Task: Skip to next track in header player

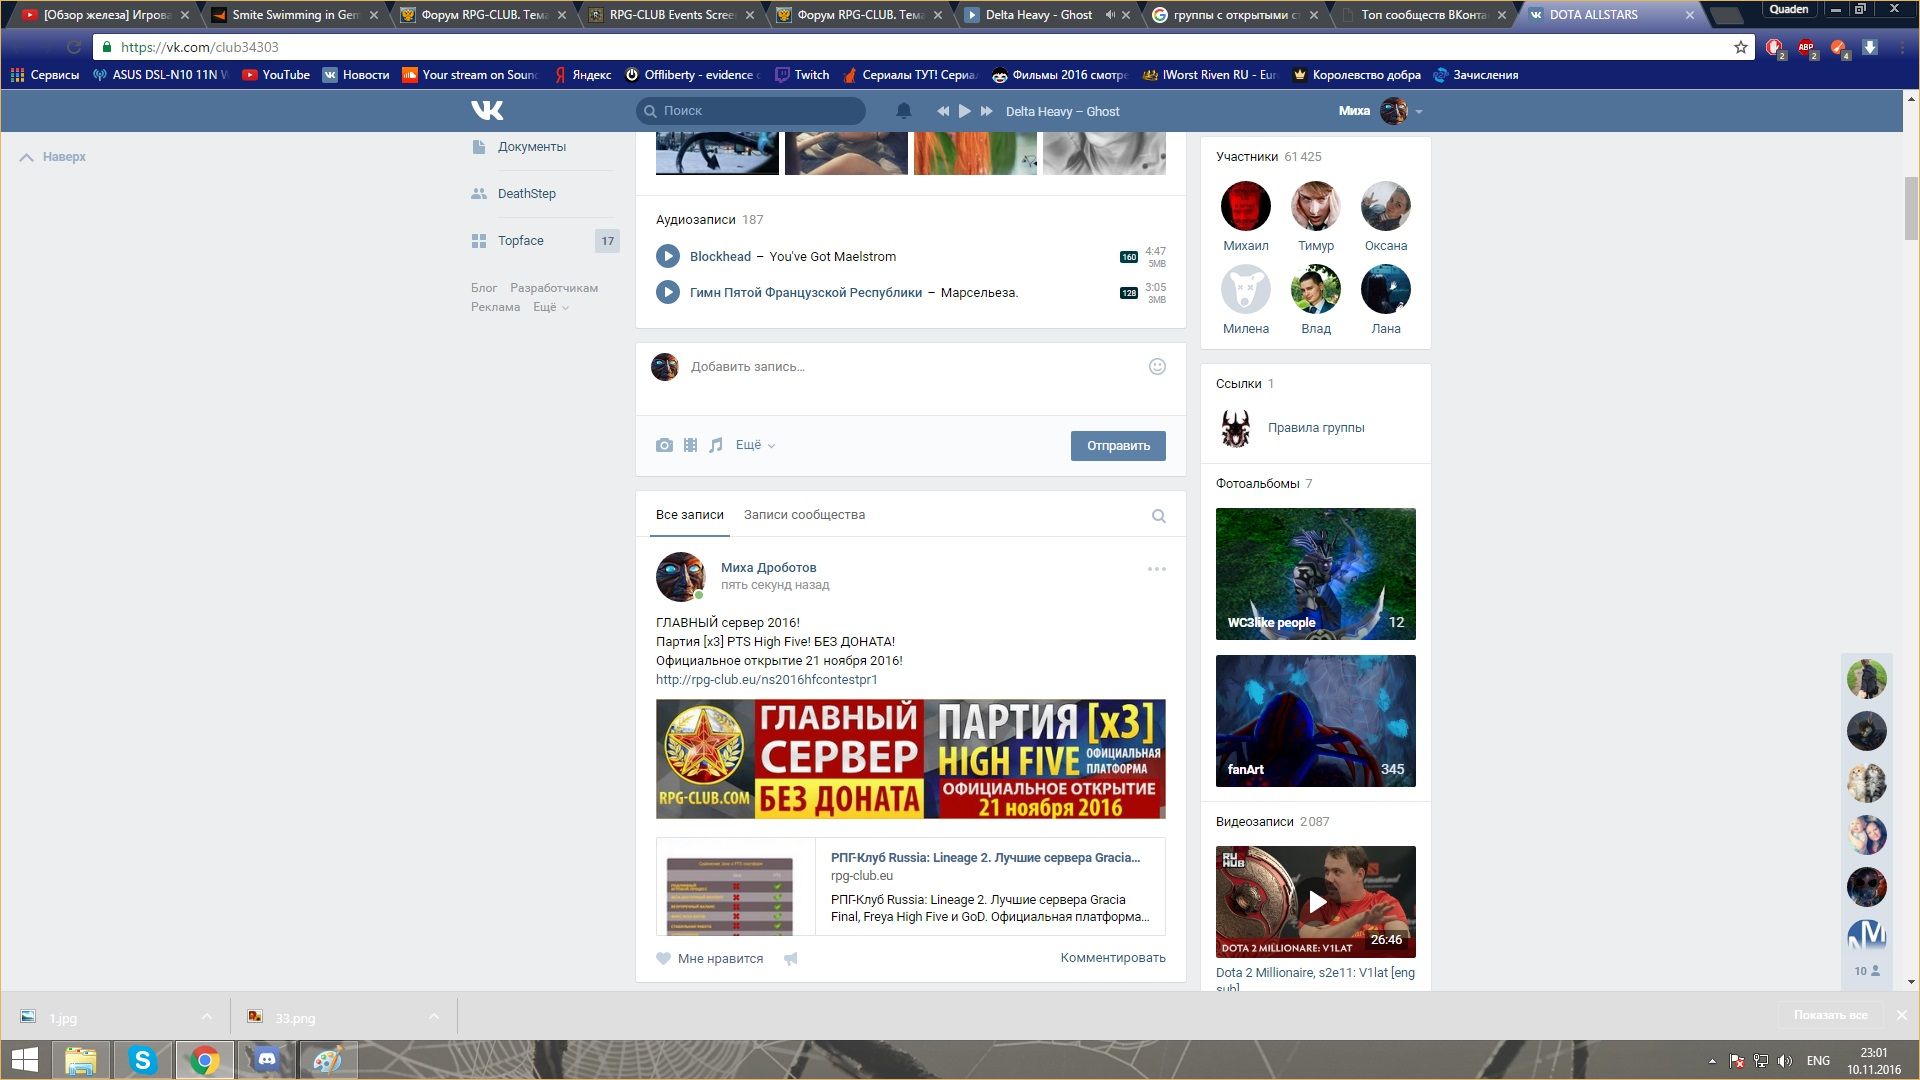Action: pos(986,111)
